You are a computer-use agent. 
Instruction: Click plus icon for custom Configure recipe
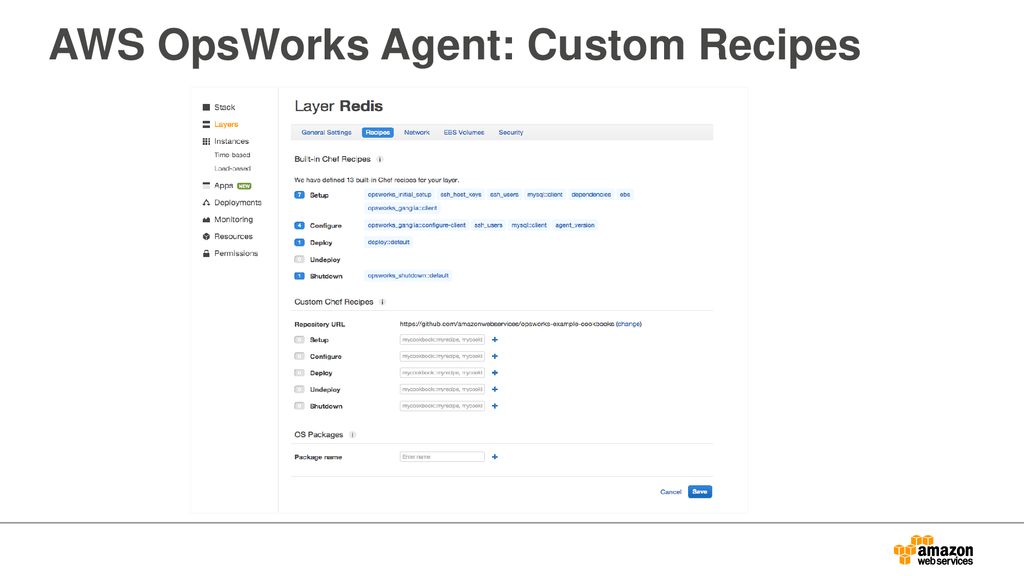click(495, 357)
